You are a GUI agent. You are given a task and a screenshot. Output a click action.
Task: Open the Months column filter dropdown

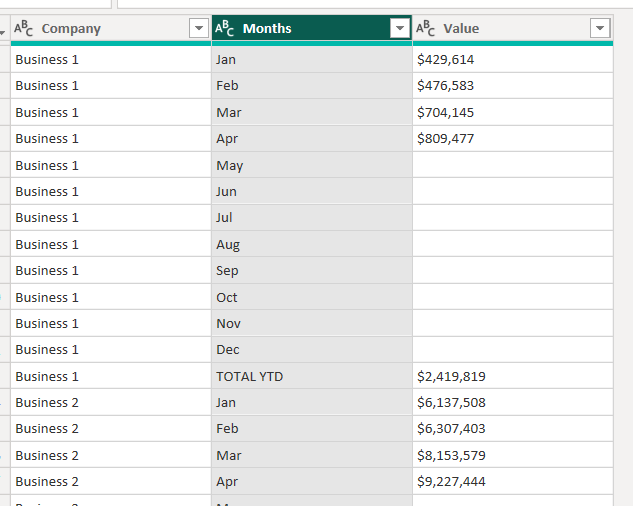click(x=400, y=28)
